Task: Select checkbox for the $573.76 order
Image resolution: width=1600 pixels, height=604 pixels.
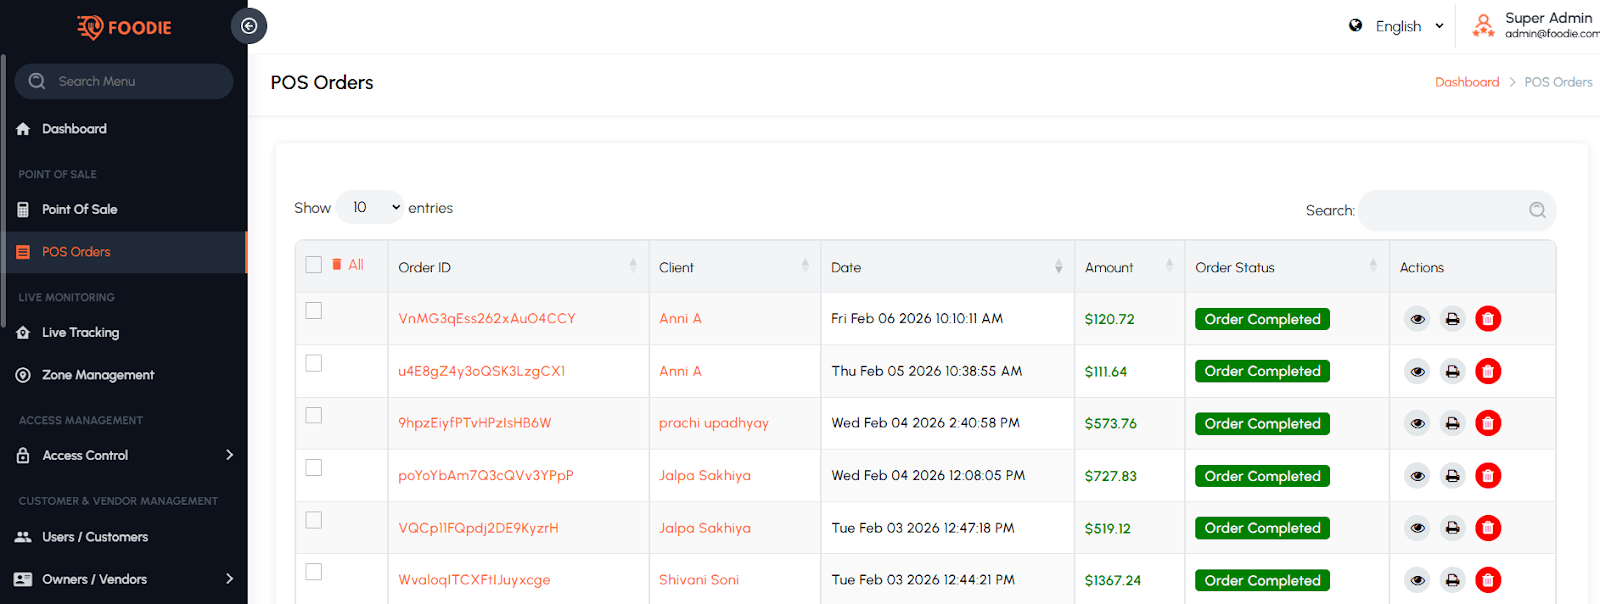Action: [314, 415]
